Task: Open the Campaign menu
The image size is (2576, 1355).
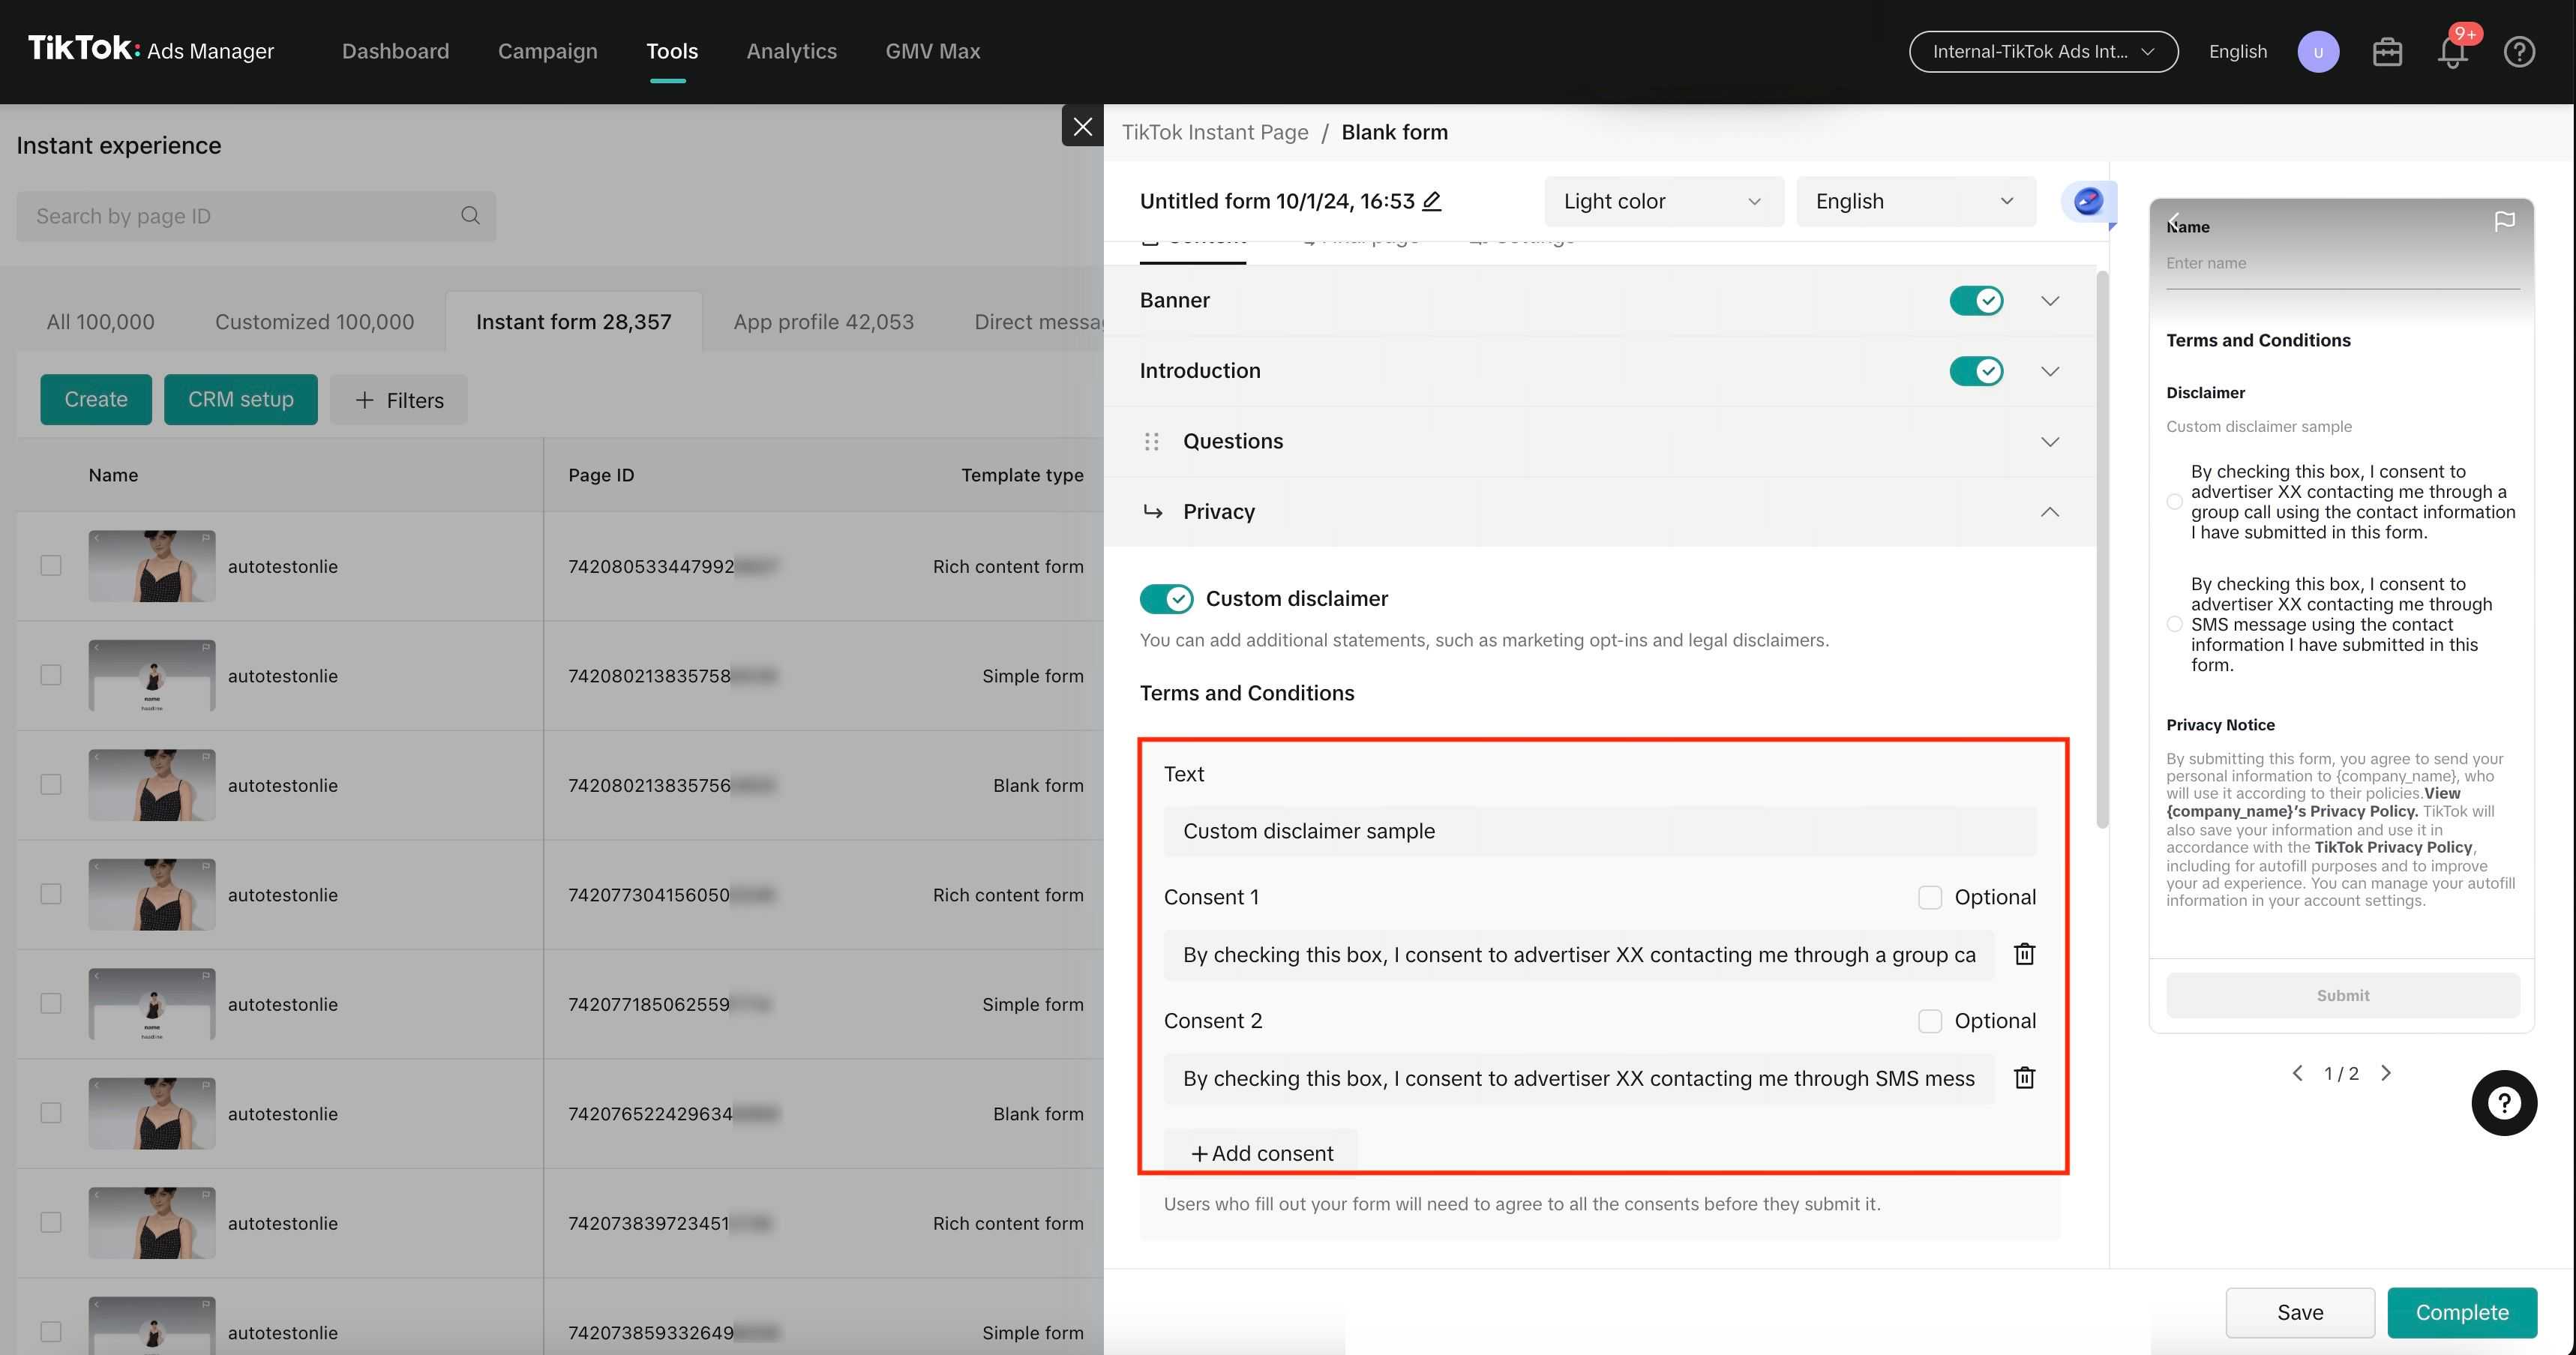Action: (x=547, y=51)
